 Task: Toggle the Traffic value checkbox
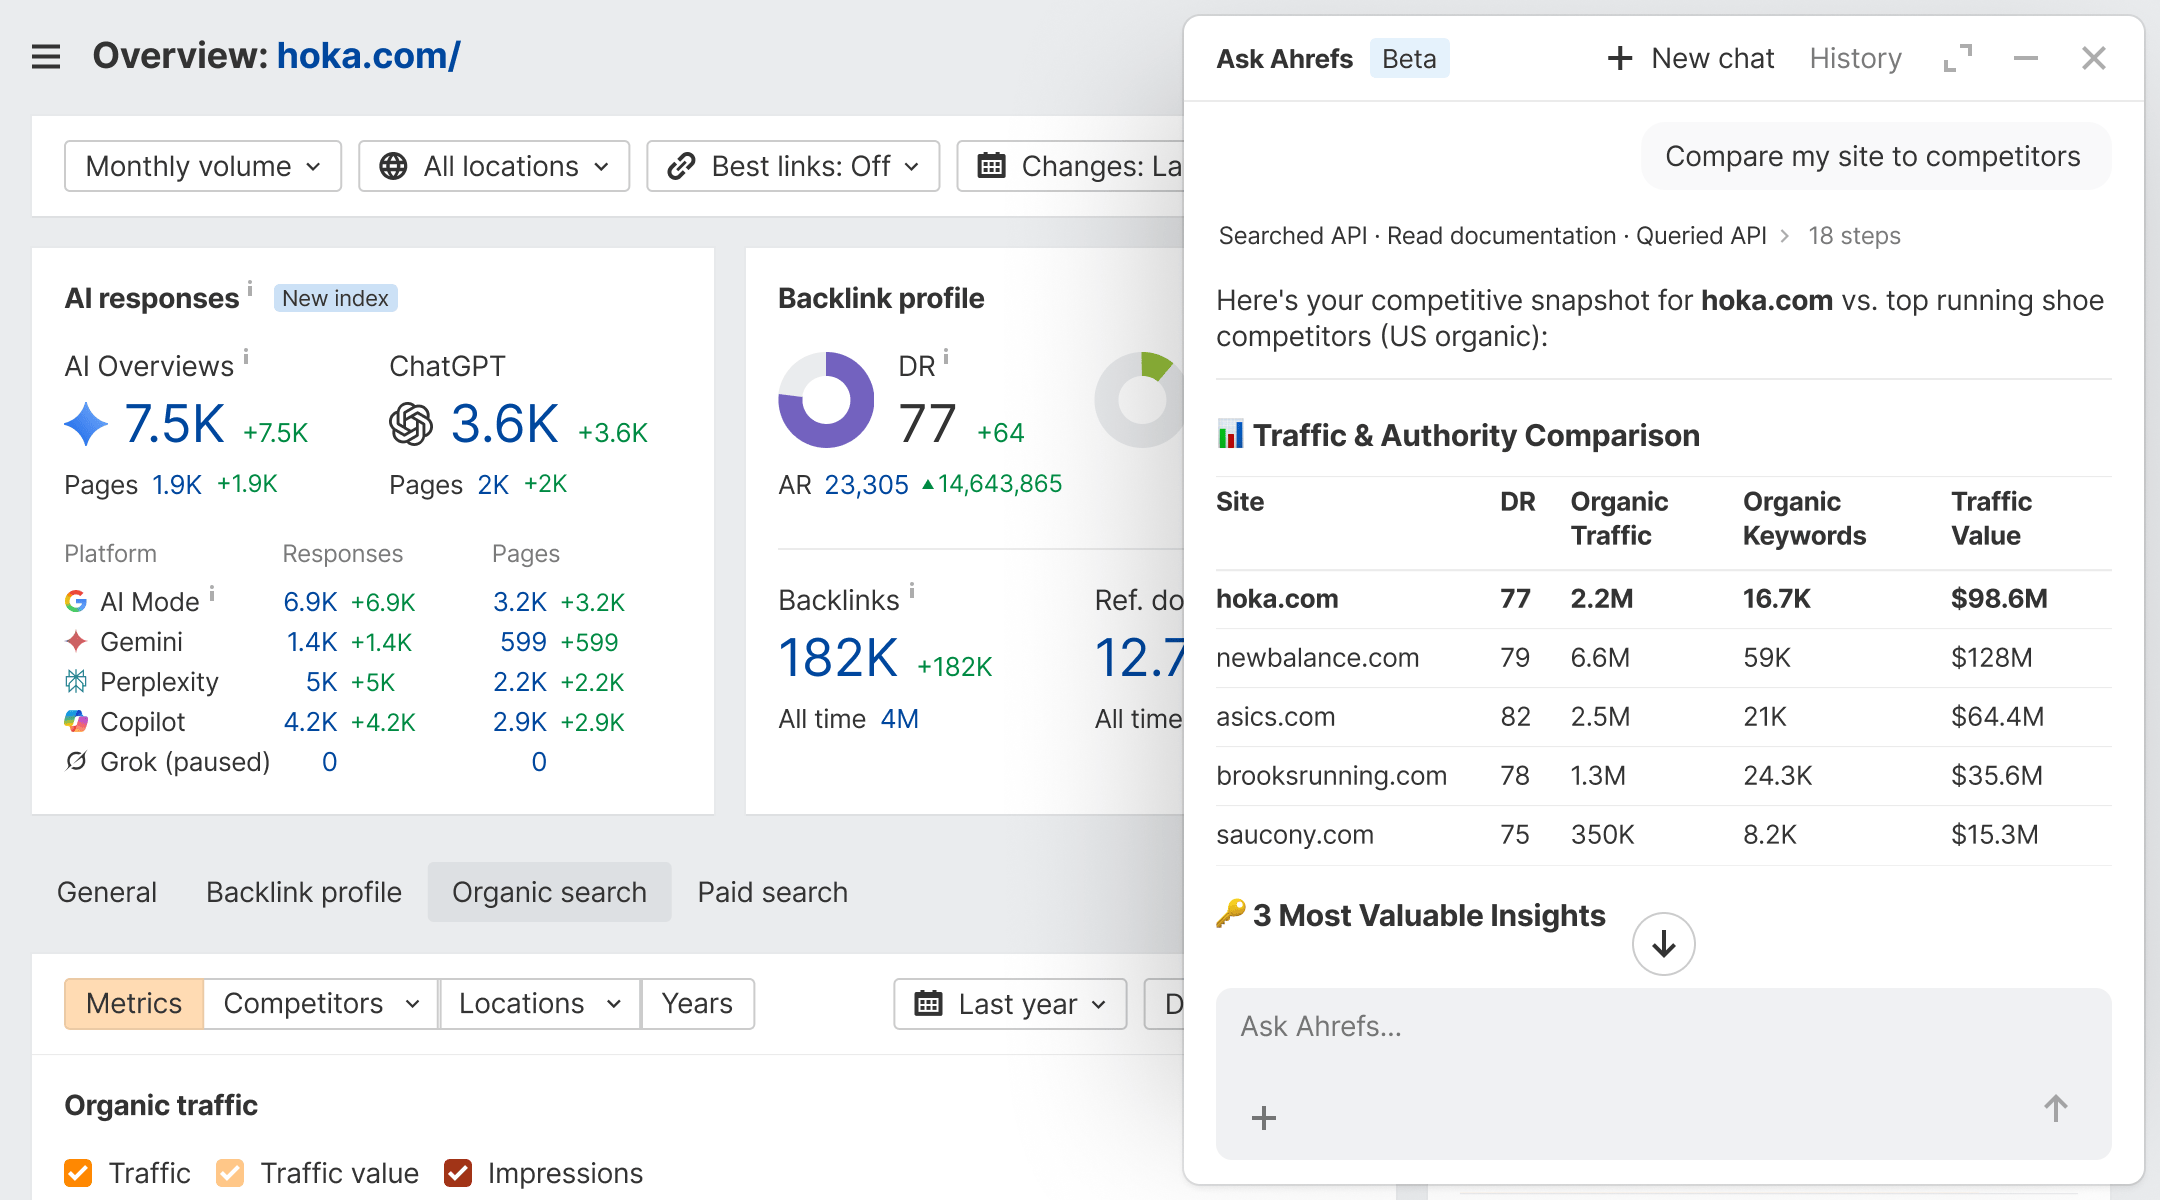(x=230, y=1173)
